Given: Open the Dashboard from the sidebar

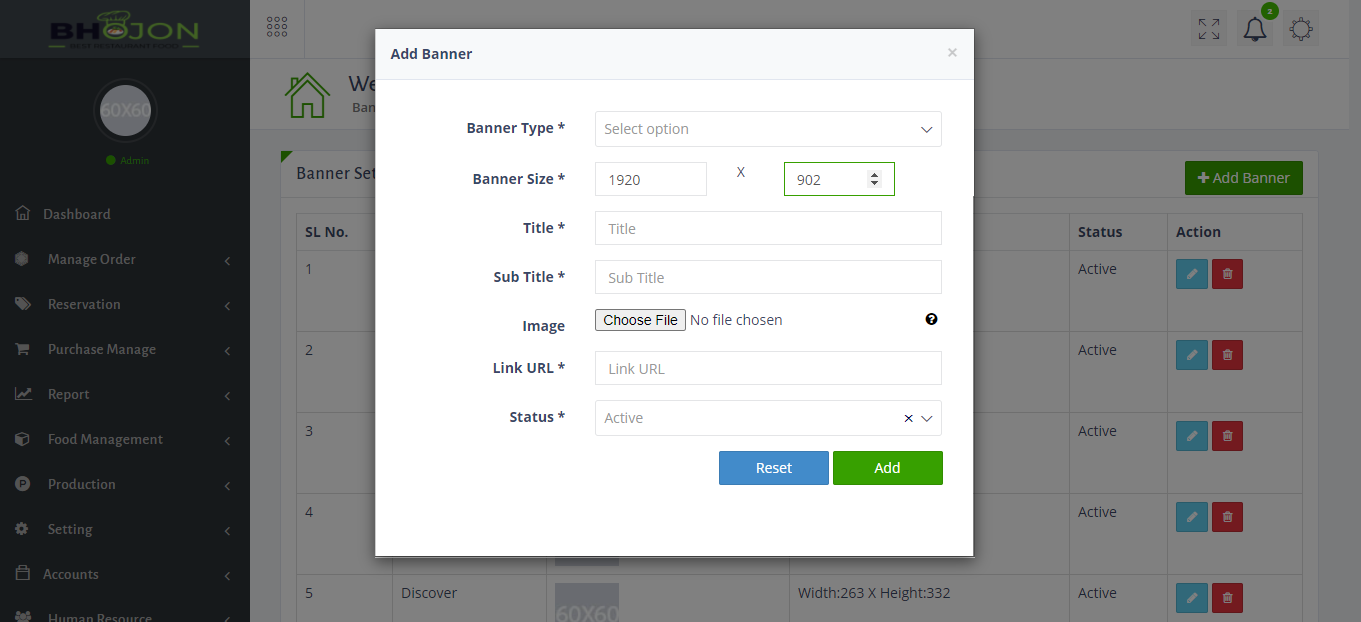Looking at the screenshot, I should (x=76, y=213).
